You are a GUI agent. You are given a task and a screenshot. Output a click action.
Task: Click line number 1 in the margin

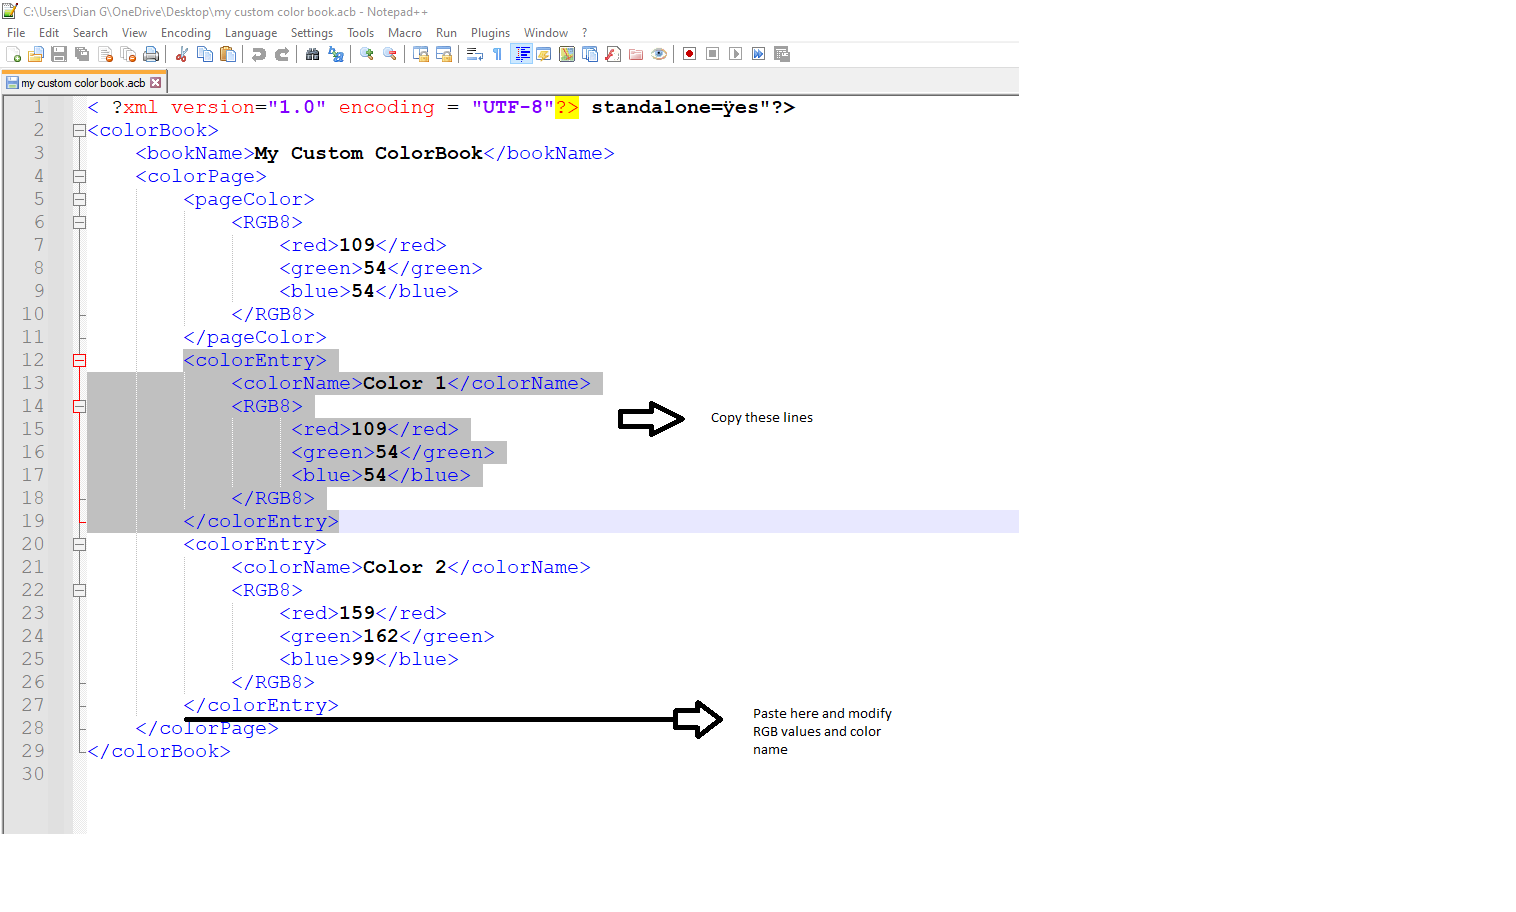39,107
